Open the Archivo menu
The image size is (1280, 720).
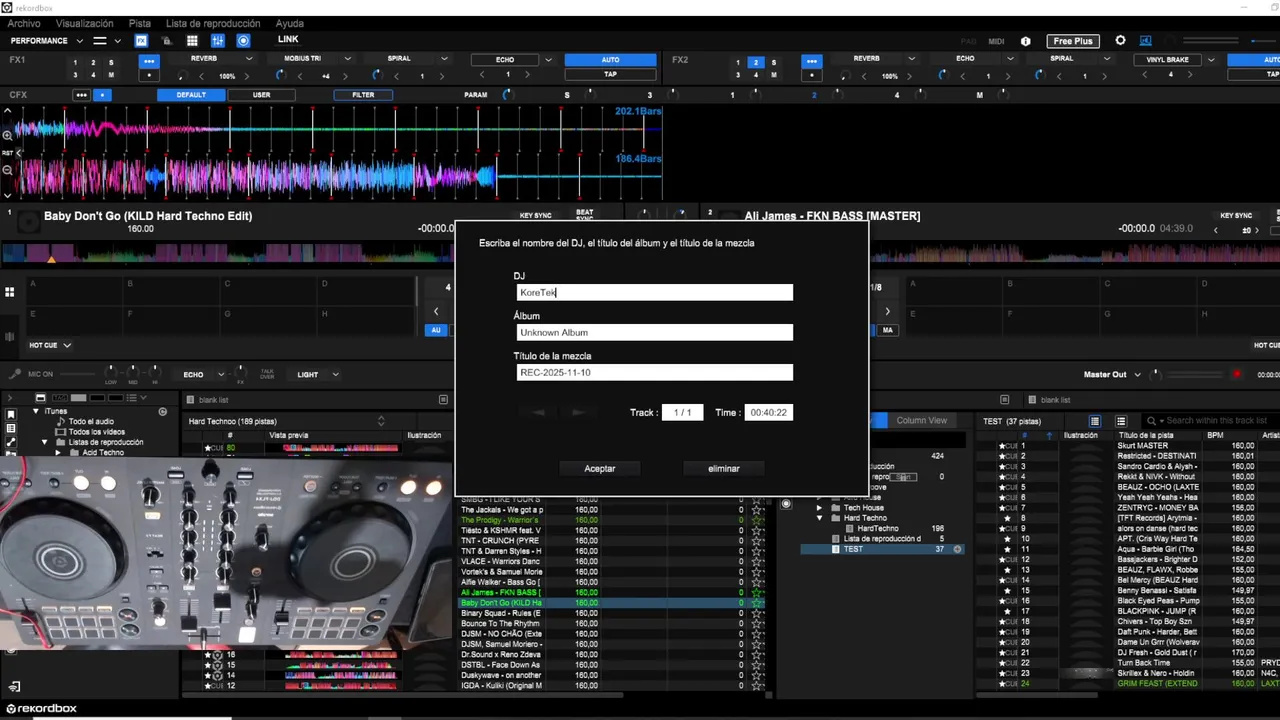click(x=24, y=23)
